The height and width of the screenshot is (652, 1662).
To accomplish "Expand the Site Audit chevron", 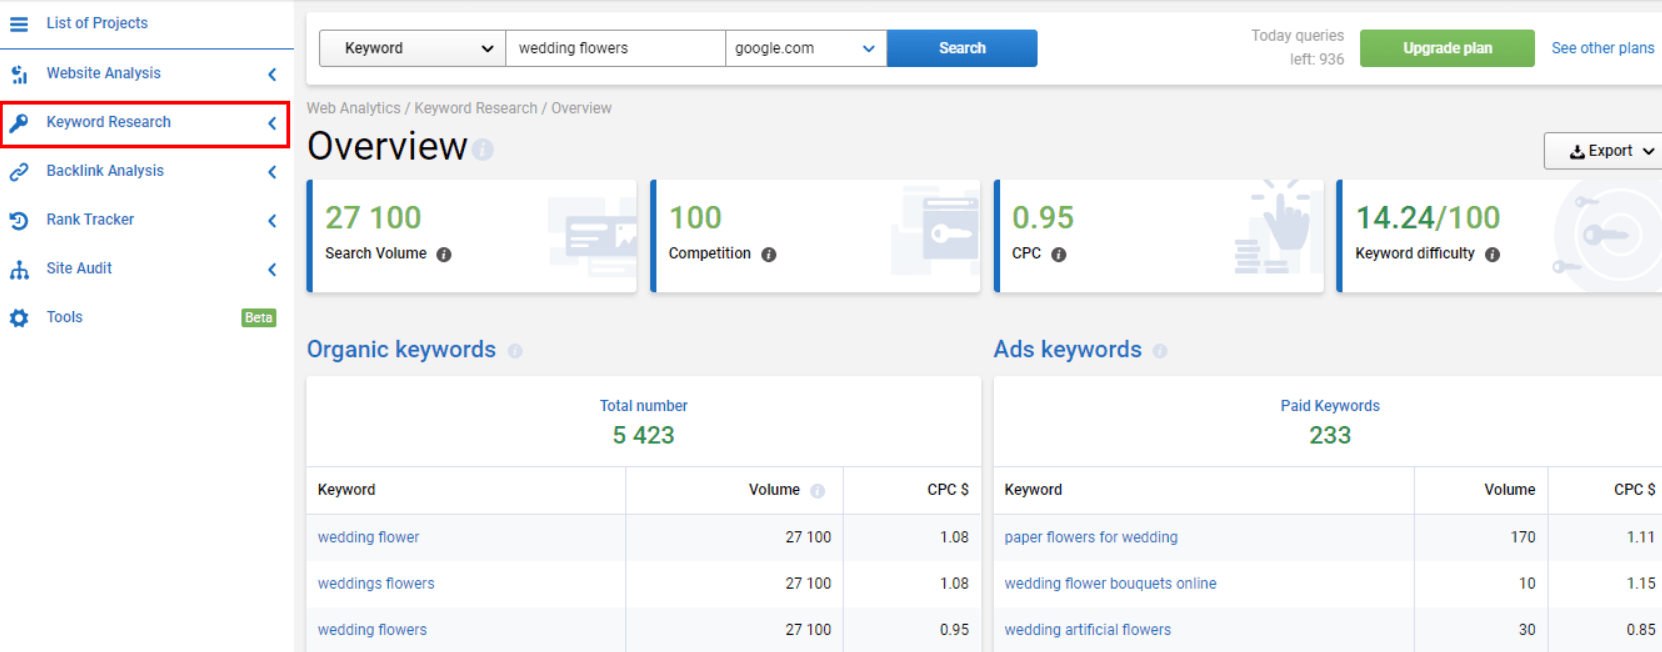I will coord(272,269).
